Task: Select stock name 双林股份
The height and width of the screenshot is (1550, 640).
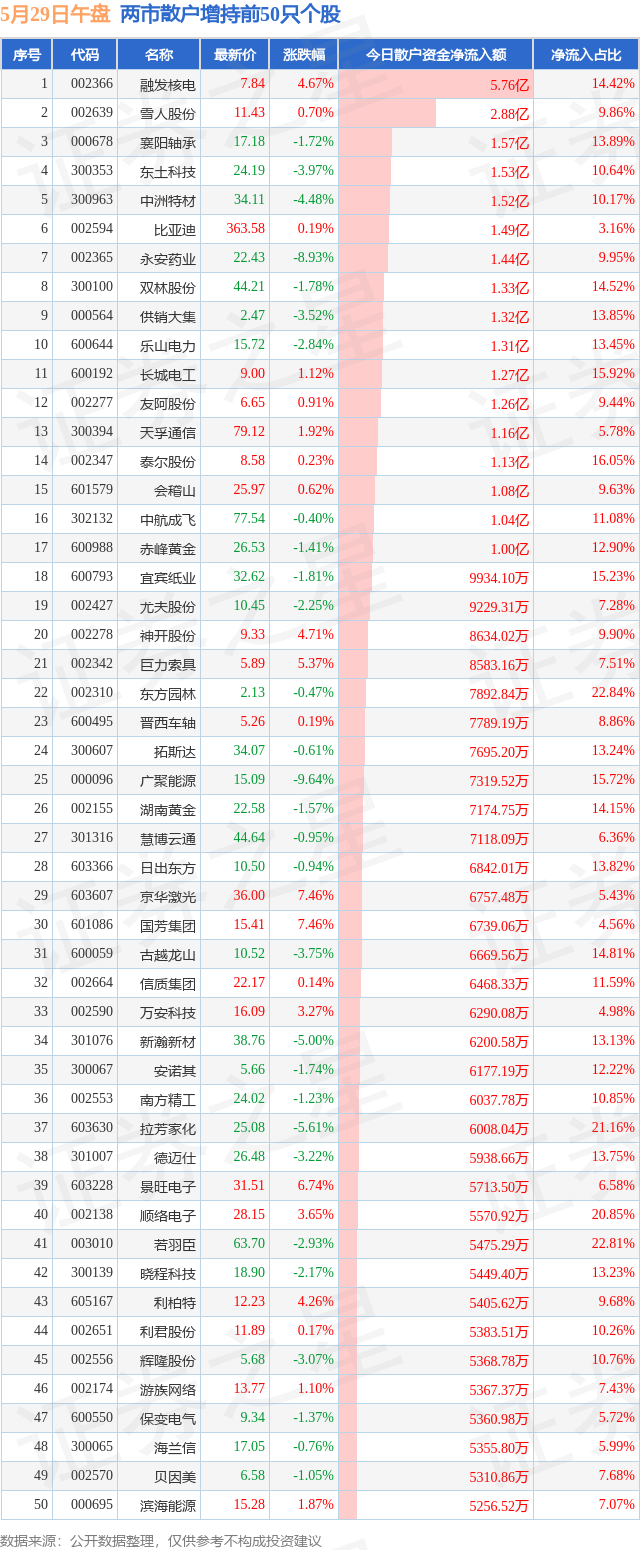Action: click(x=168, y=288)
